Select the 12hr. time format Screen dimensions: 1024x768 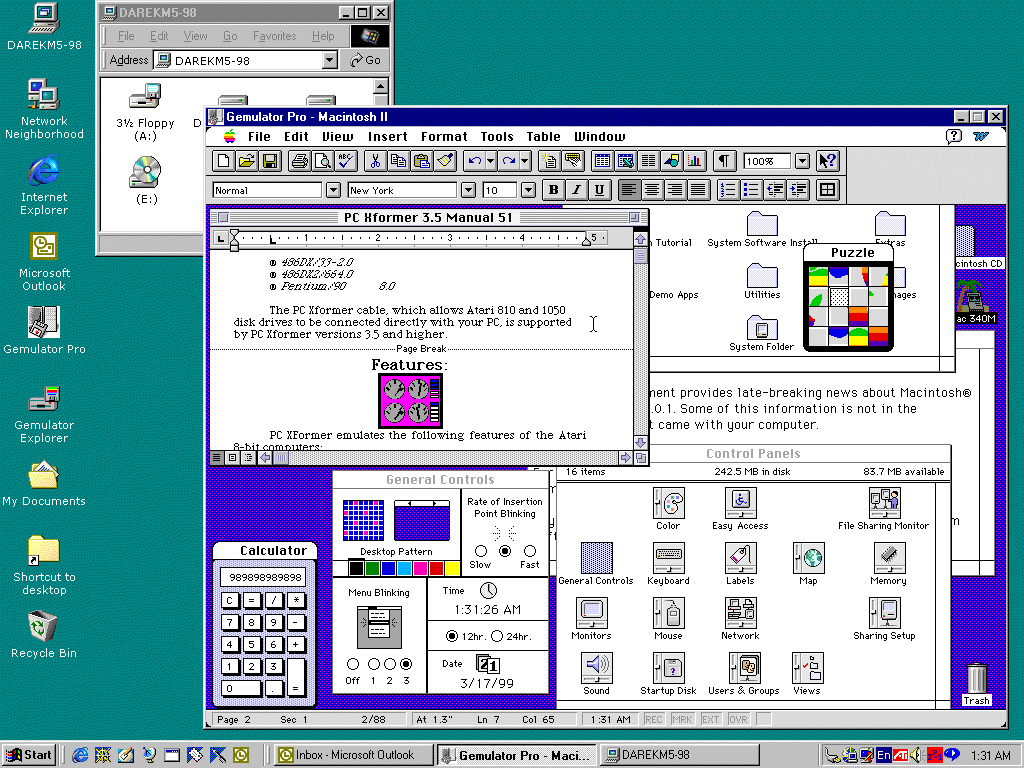coord(451,635)
